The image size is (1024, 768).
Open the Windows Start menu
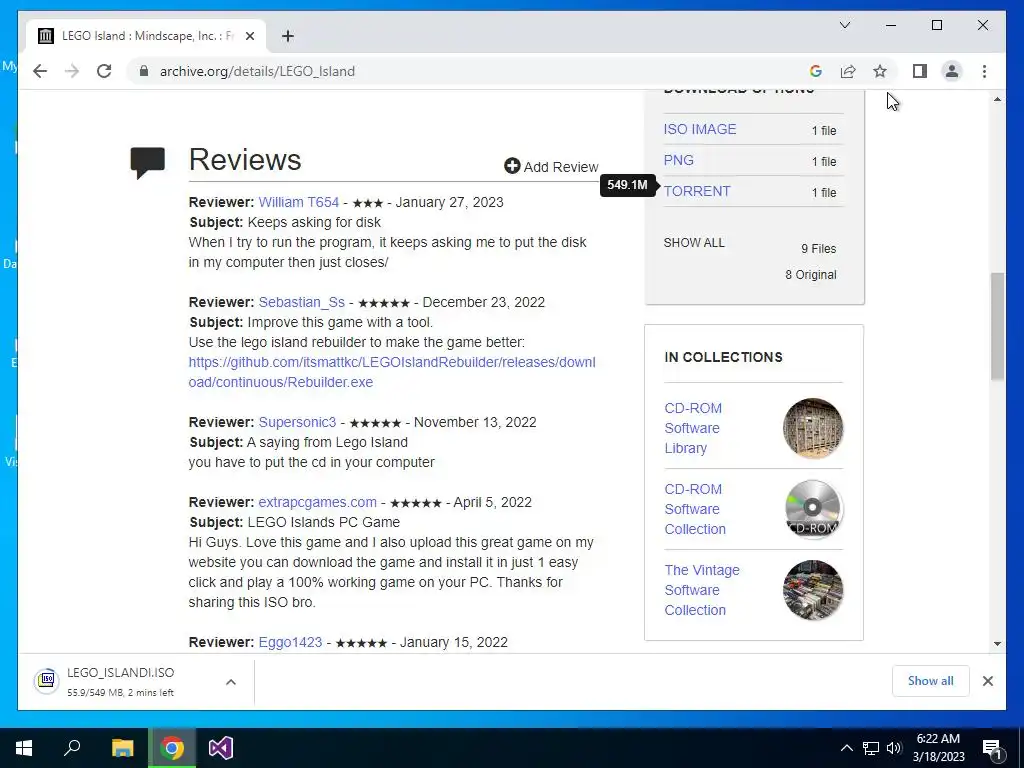pos(24,748)
